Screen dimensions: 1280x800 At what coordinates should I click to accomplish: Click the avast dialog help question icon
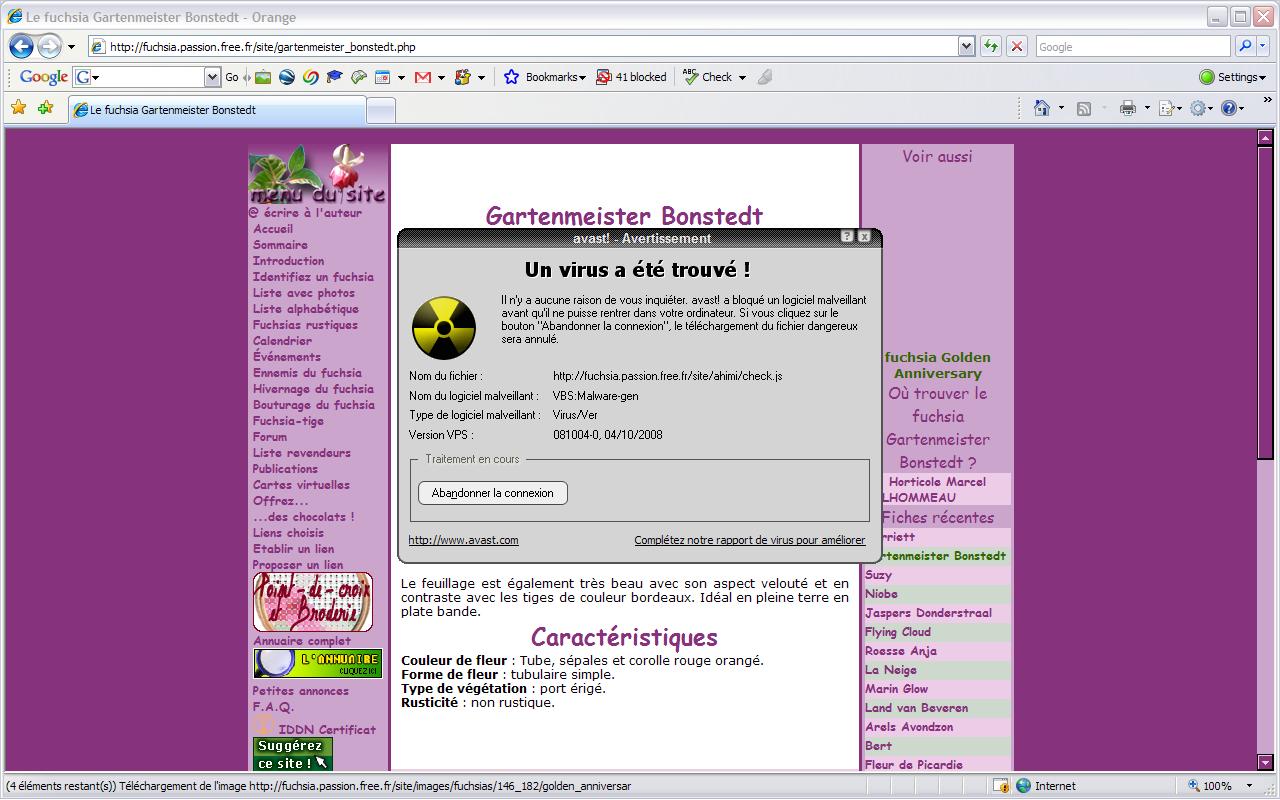(847, 237)
